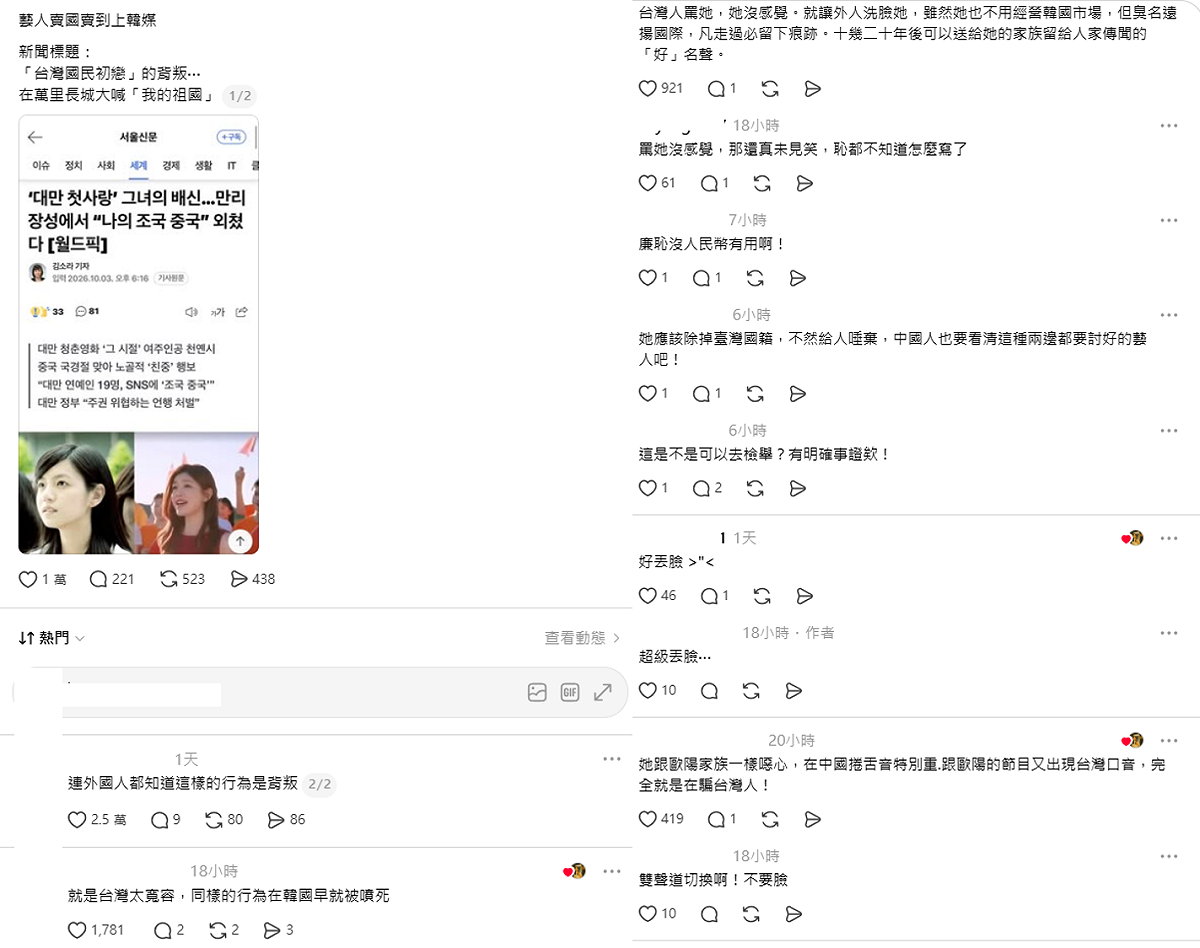Viewport: 1200px width, 948px height.
Task: Like the top-right comment with 921 likes
Action: (x=648, y=88)
